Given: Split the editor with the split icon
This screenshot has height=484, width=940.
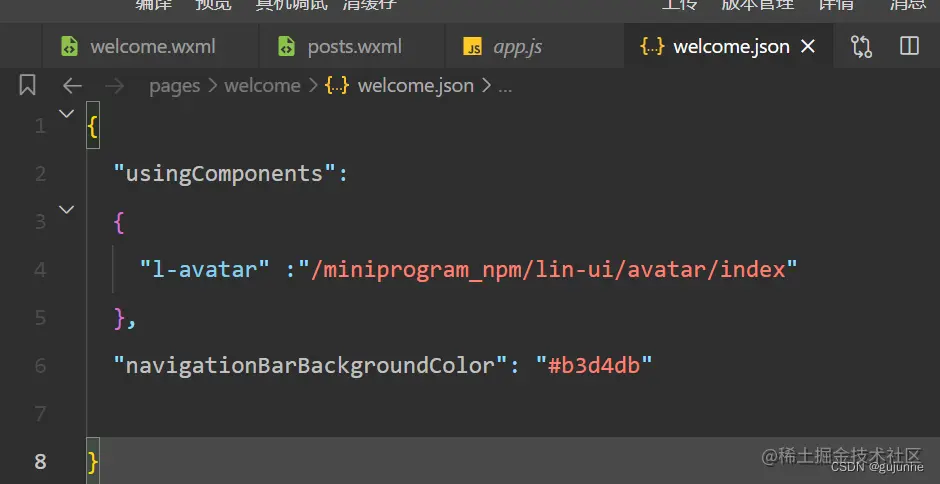Looking at the screenshot, I should (909, 46).
